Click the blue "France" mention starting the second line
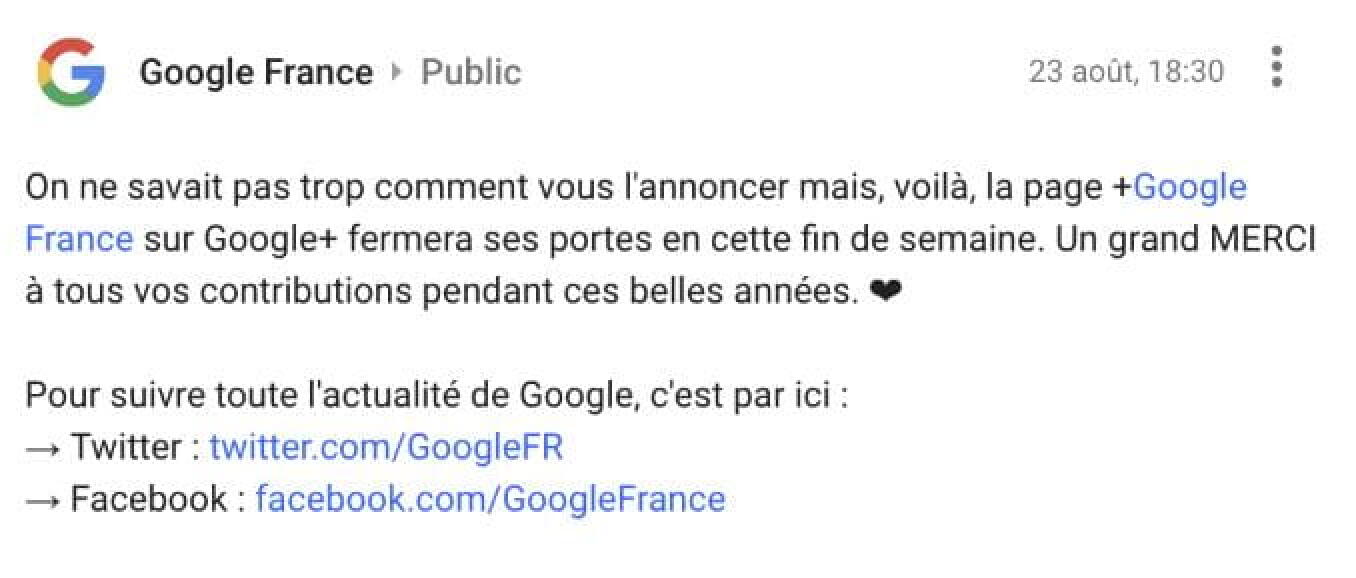Screen dimensions: 1356x578 pos(79,240)
